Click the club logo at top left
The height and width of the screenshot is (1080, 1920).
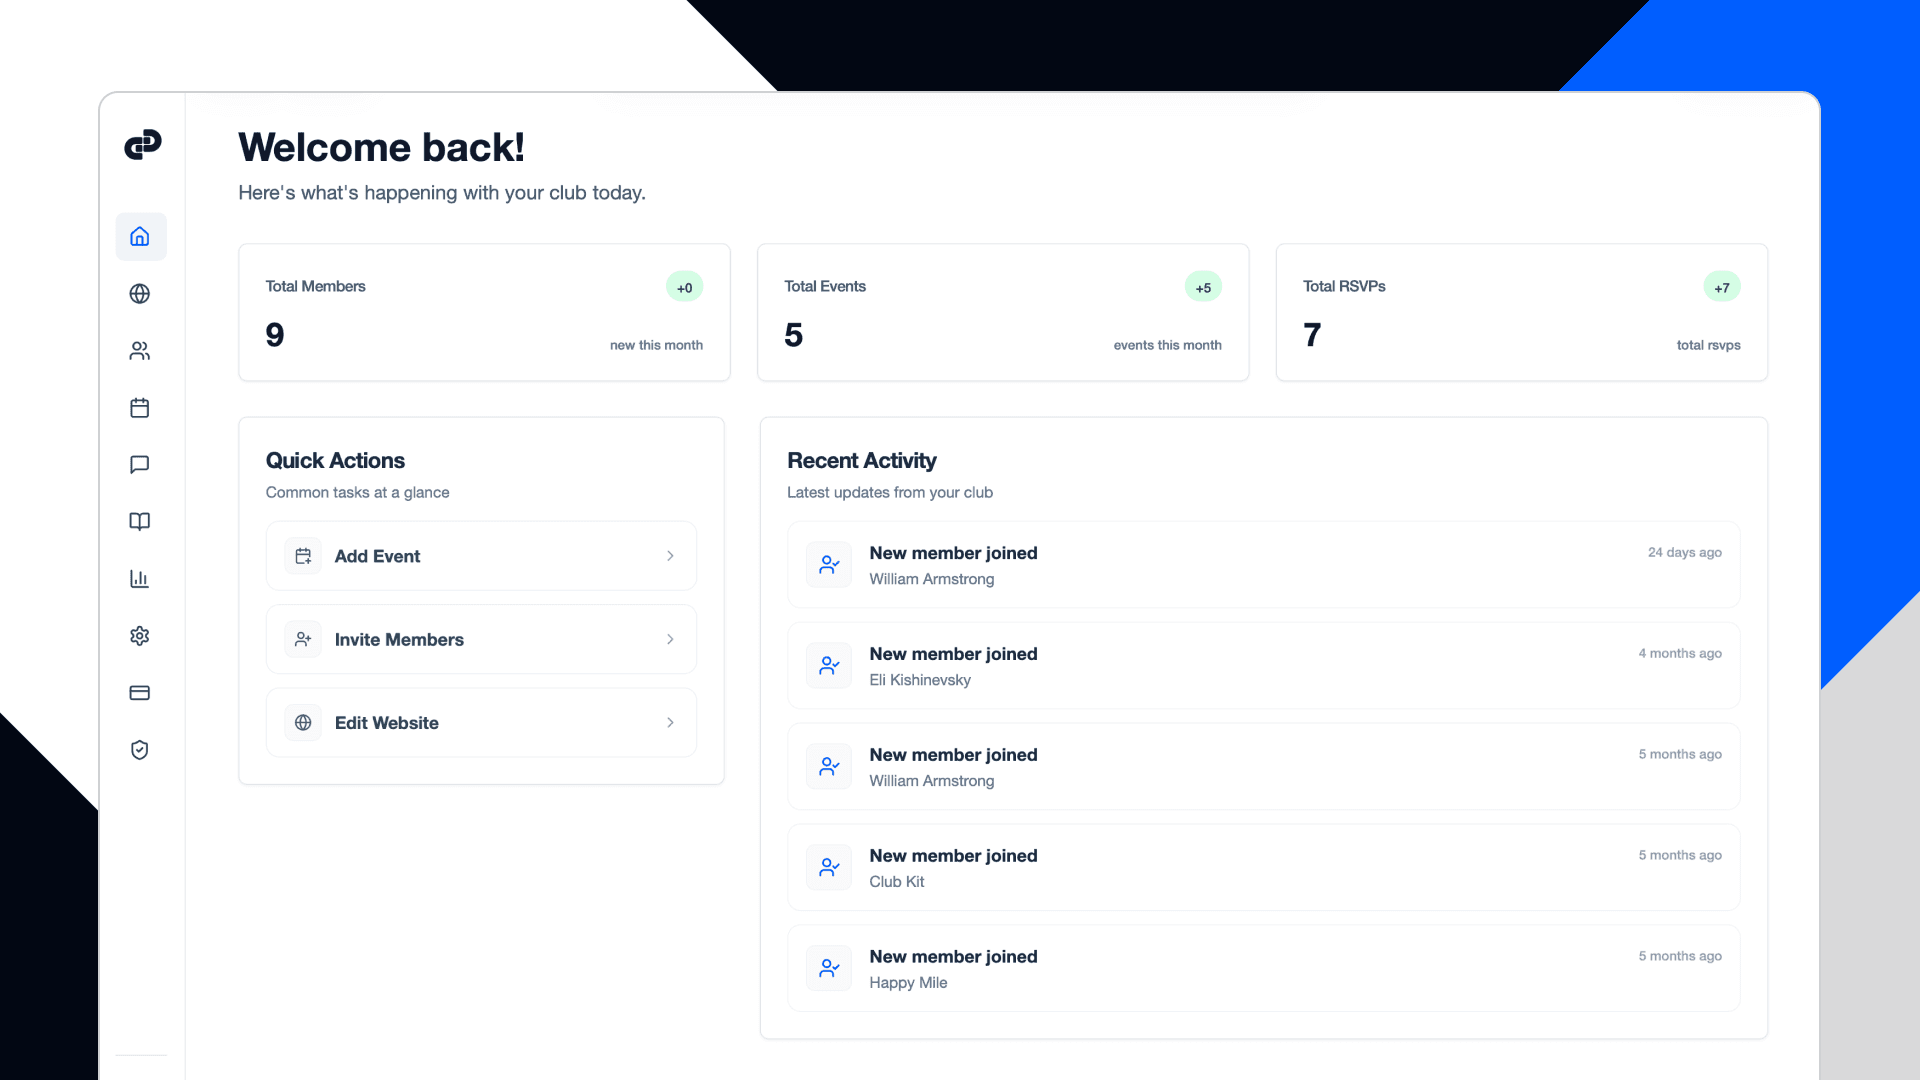[x=143, y=143]
